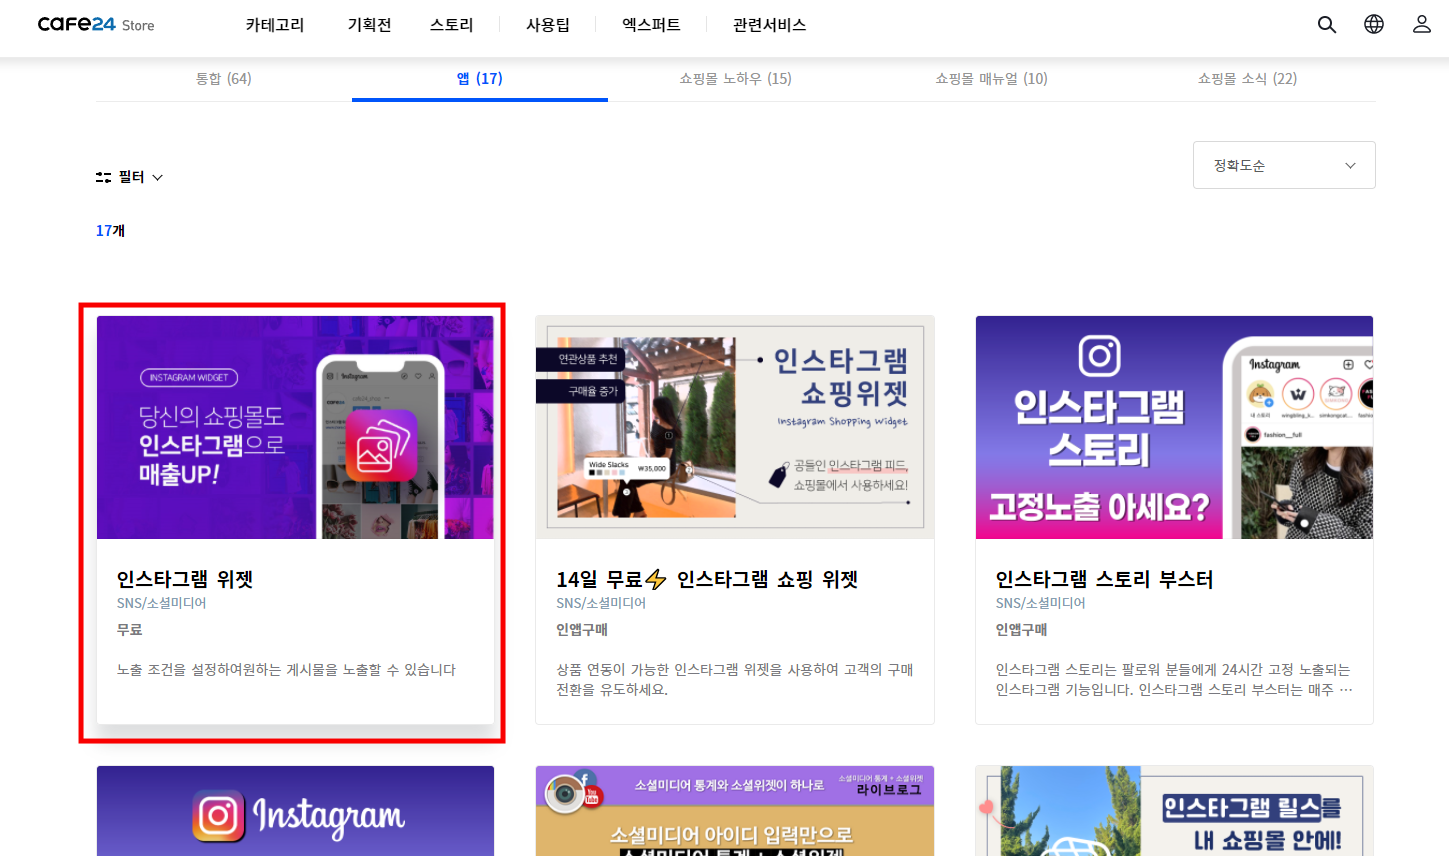Click 인앱구매 under 인스타그램 쇼핑 위젯

[582, 630]
